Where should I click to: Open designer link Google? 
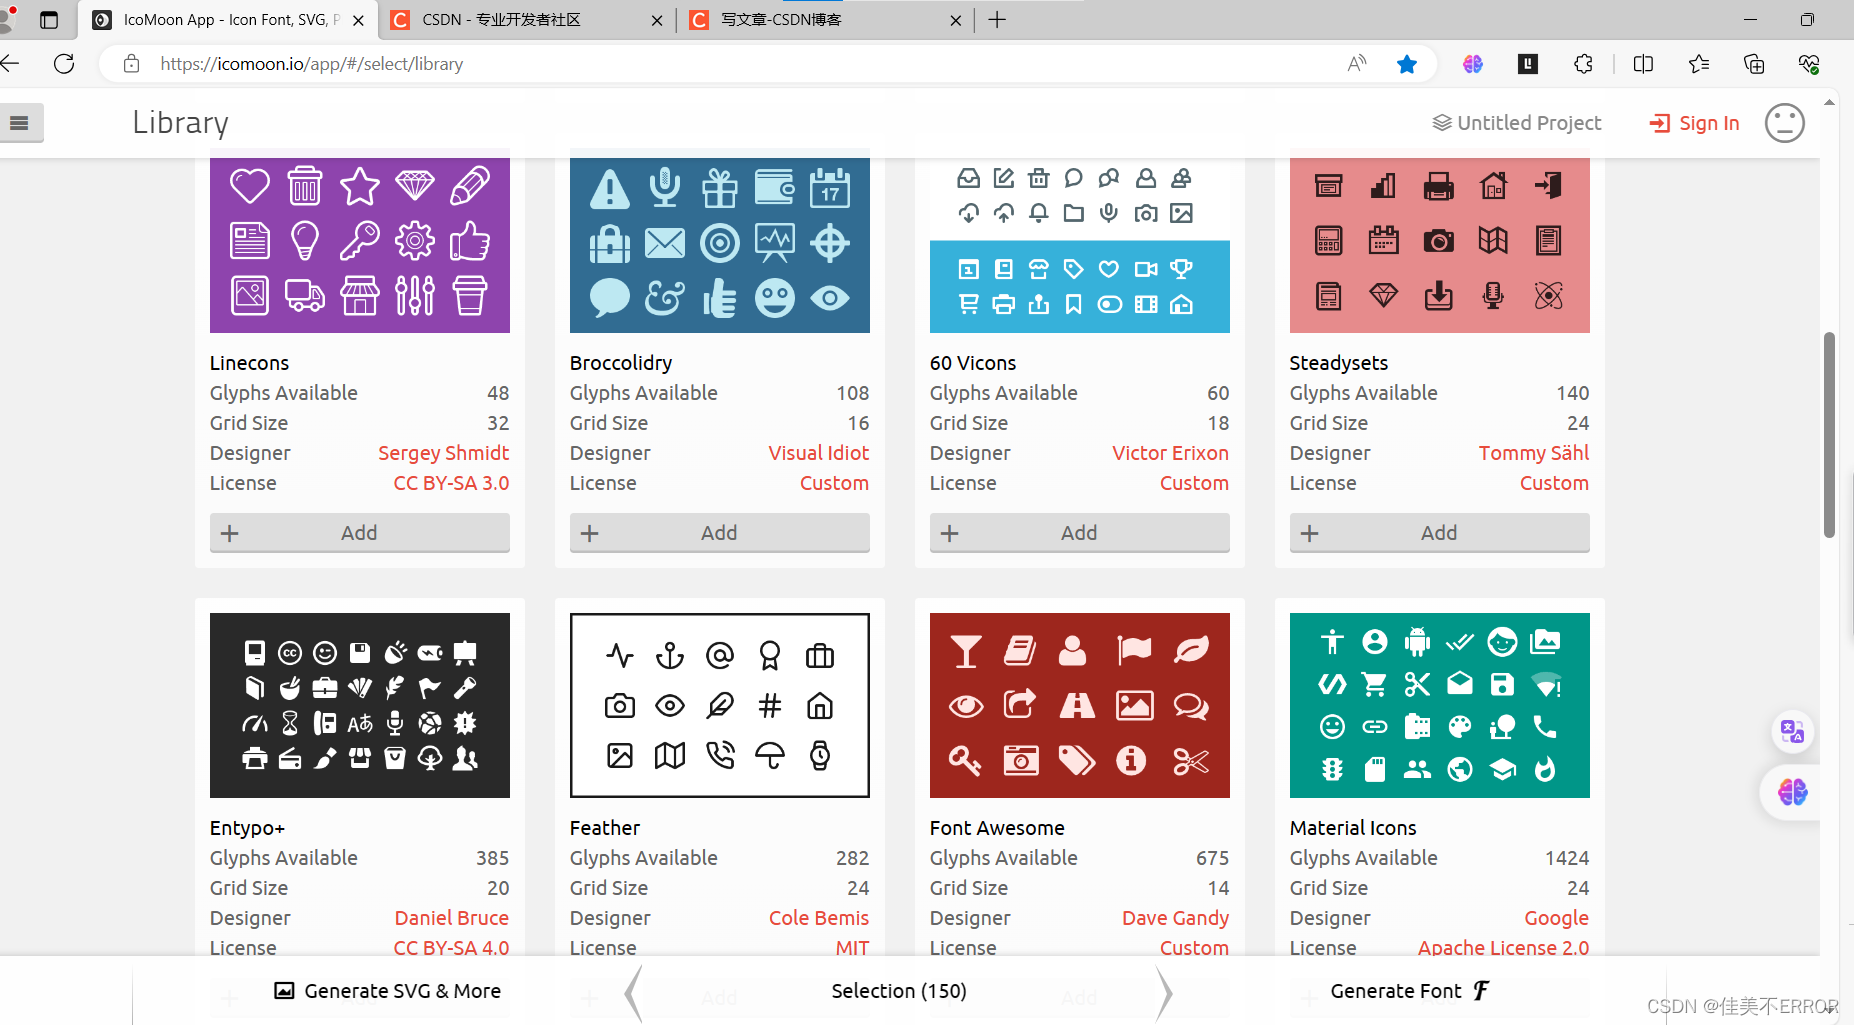tap(1556, 918)
